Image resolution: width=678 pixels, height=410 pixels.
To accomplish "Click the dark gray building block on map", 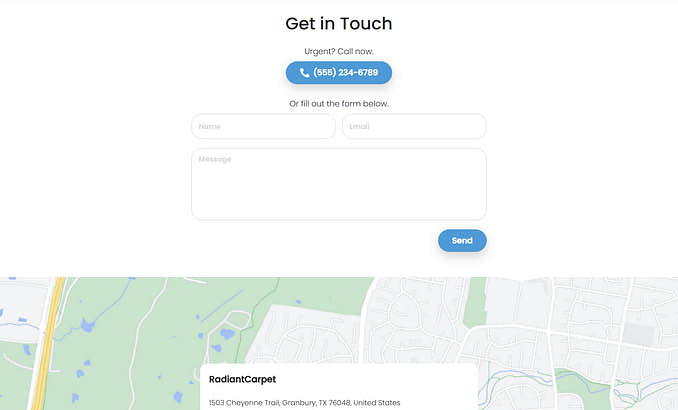I will (x=639, y=333).
